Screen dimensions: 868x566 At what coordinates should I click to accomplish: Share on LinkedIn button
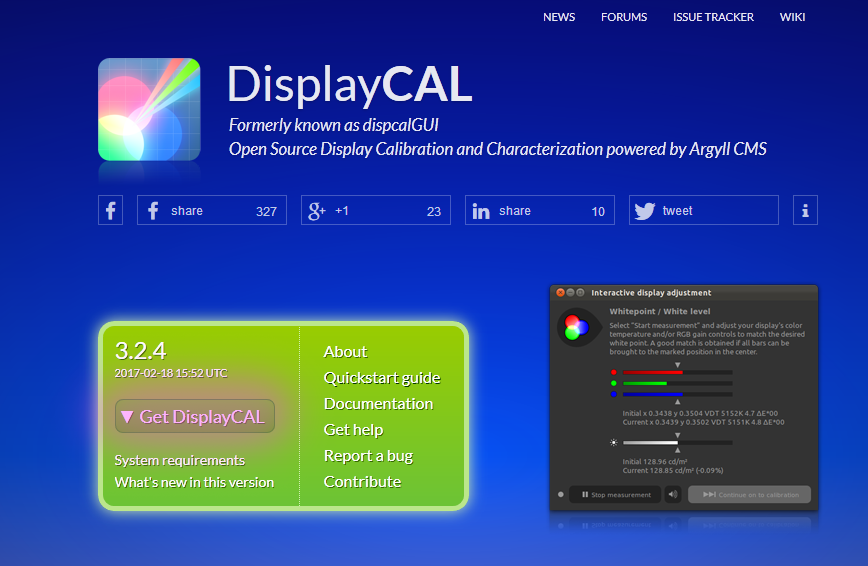click(540, 210)
